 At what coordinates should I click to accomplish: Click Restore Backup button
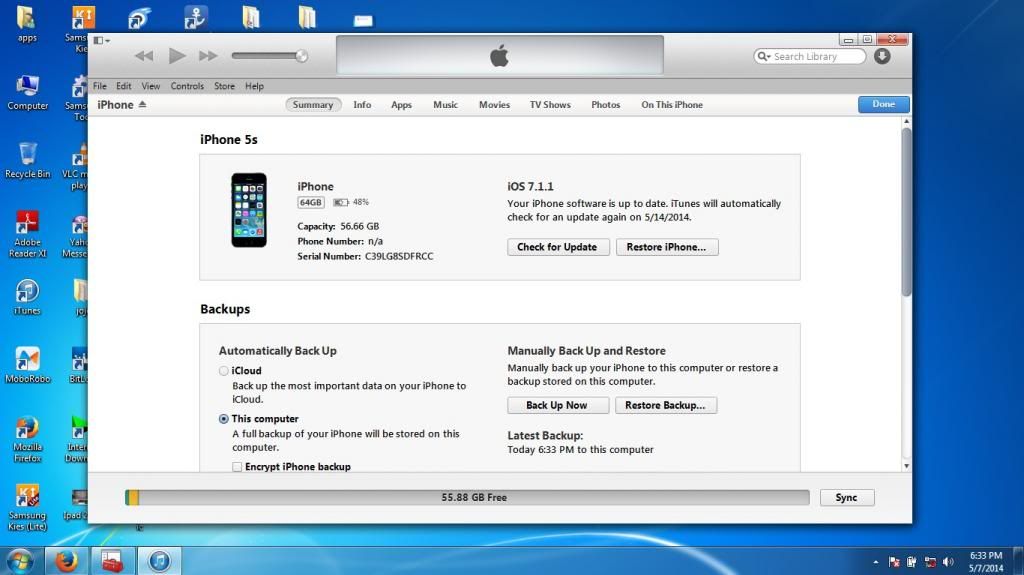665,405
